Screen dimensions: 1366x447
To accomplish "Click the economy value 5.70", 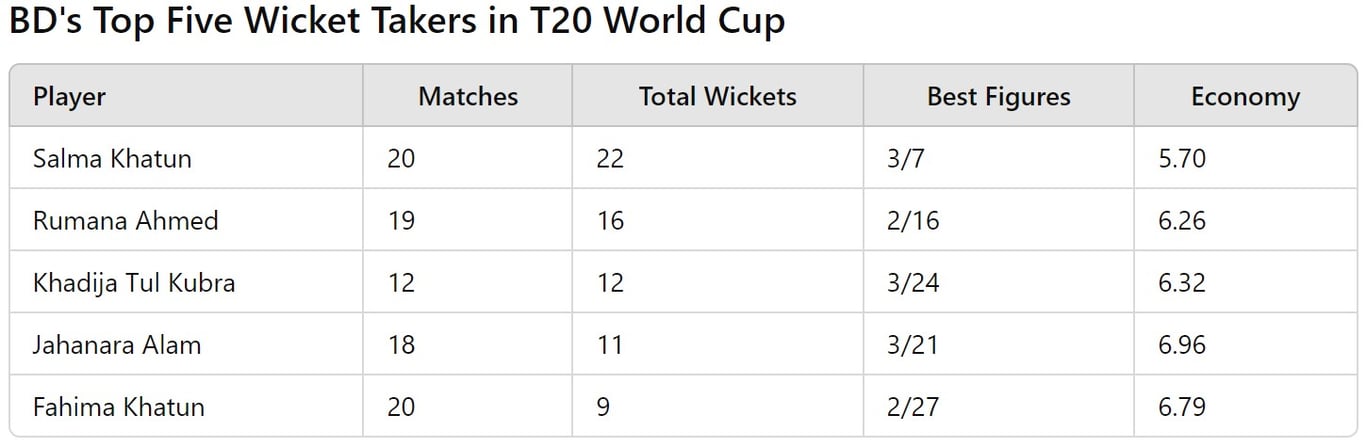I will pos(1182,159).
